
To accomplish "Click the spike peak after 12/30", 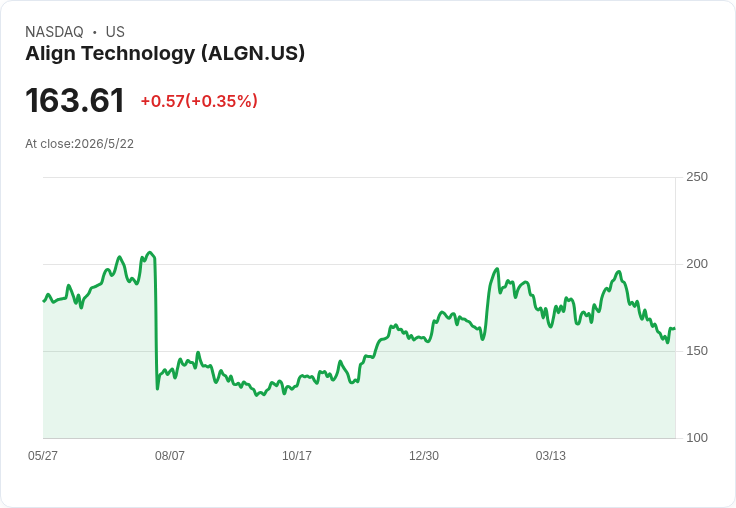I will coord(497,269).
